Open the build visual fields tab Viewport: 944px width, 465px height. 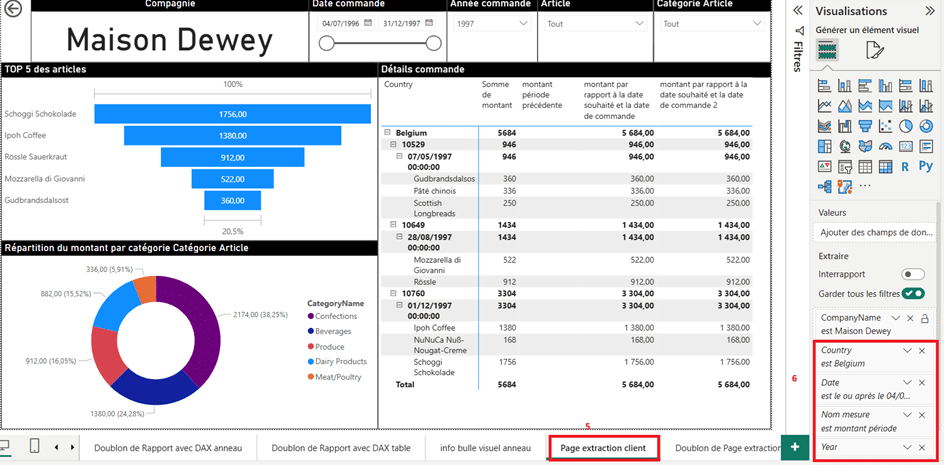(828, 51)
